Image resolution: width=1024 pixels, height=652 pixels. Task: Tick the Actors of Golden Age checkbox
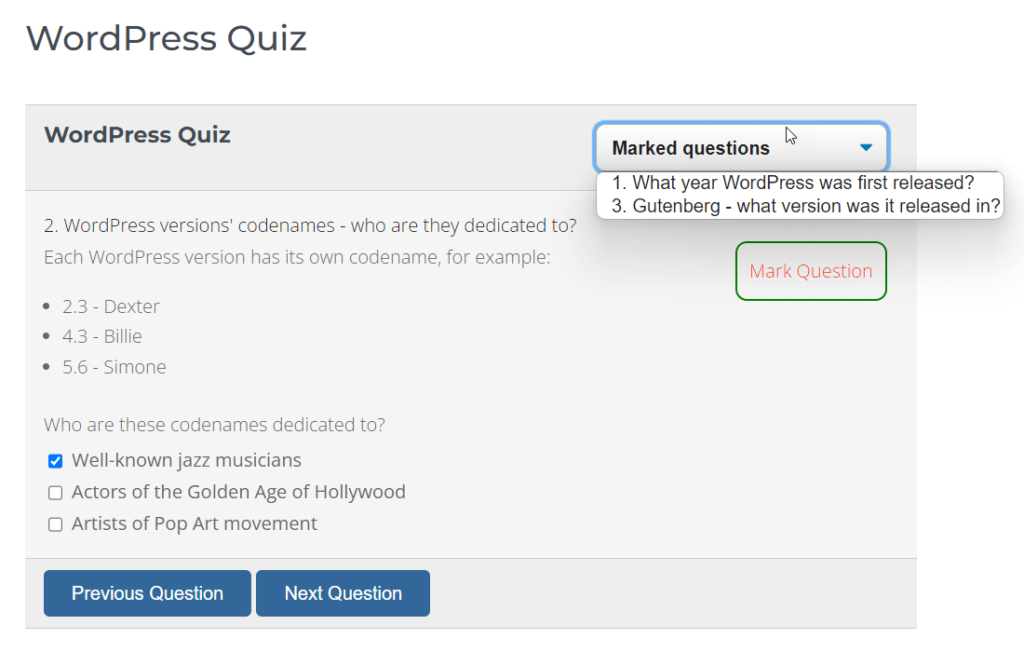56,493
